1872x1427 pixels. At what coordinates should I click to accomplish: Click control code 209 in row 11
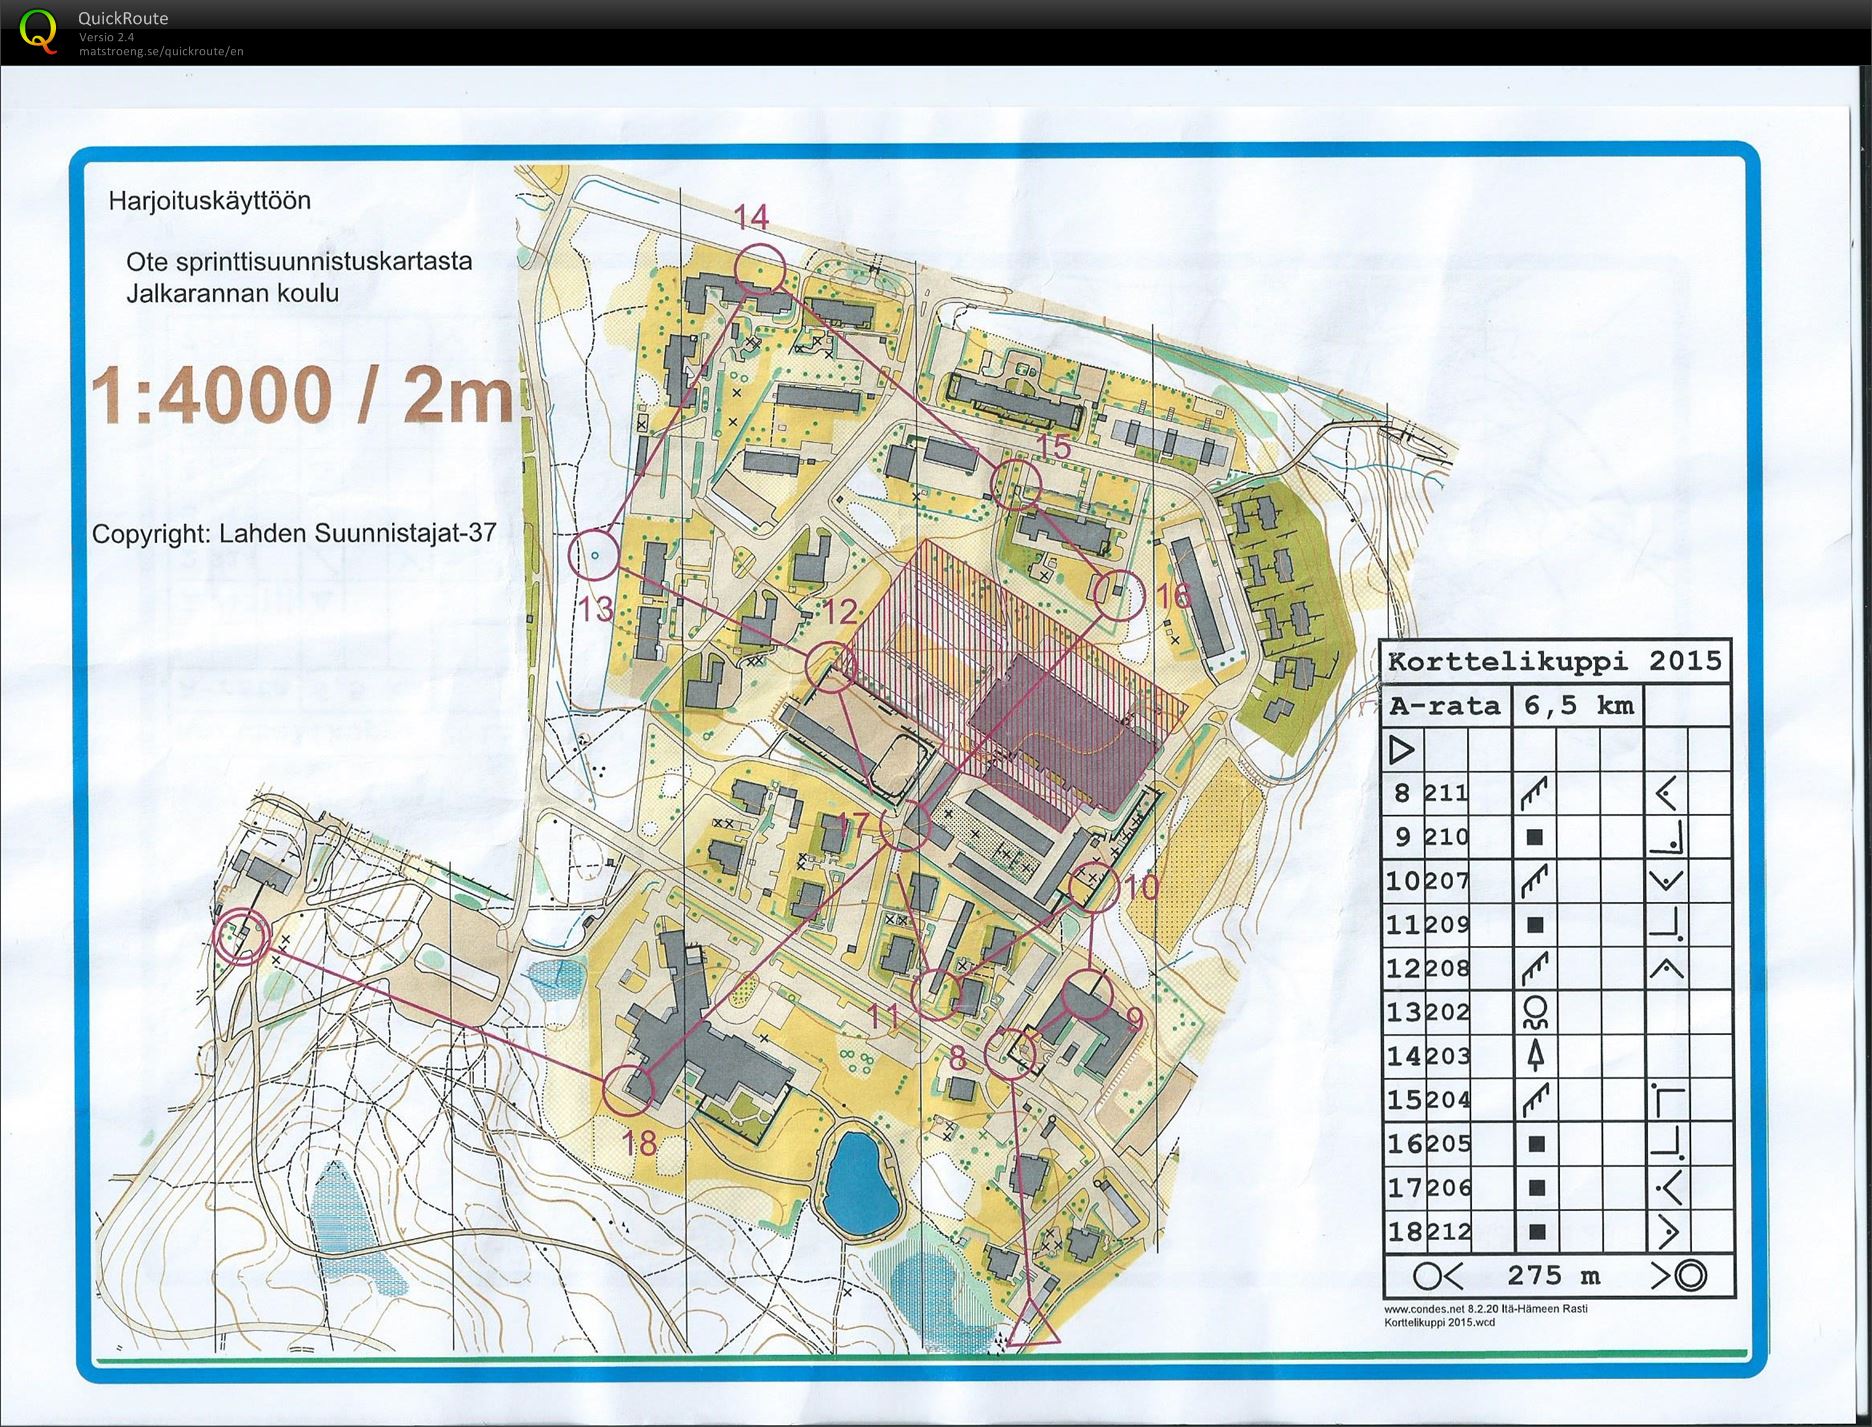tap(1447, 924)
